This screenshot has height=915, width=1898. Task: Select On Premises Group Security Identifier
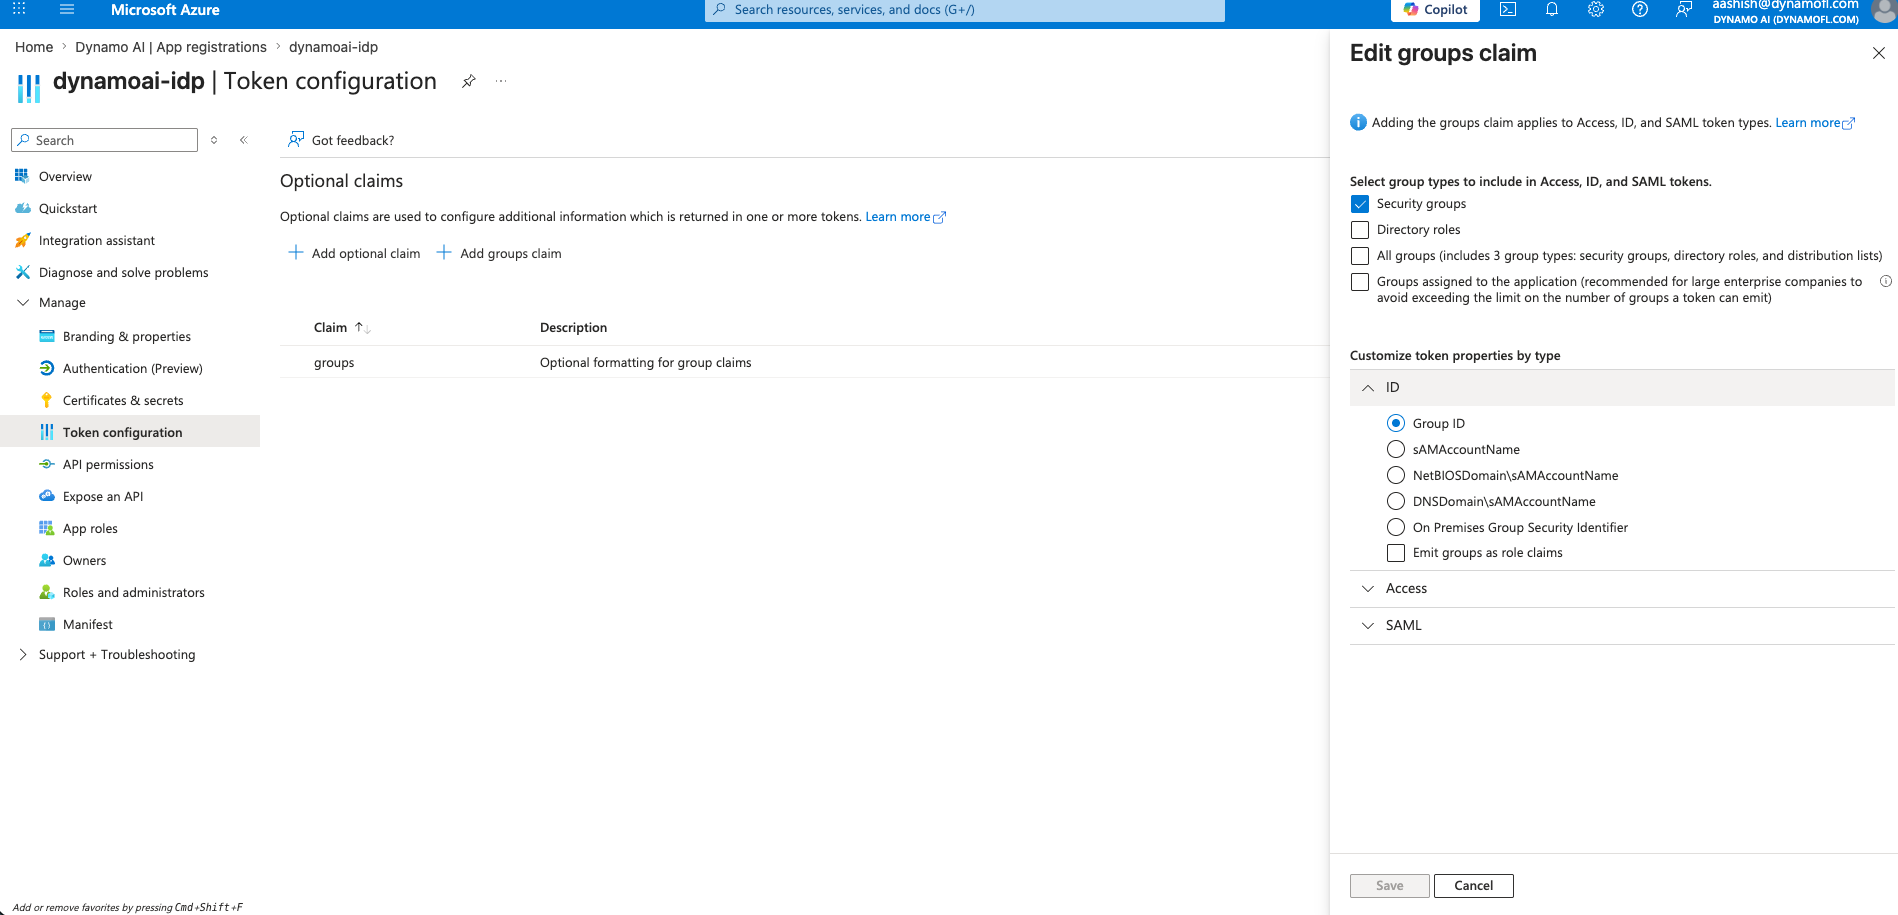click(x=1396, y=527)
